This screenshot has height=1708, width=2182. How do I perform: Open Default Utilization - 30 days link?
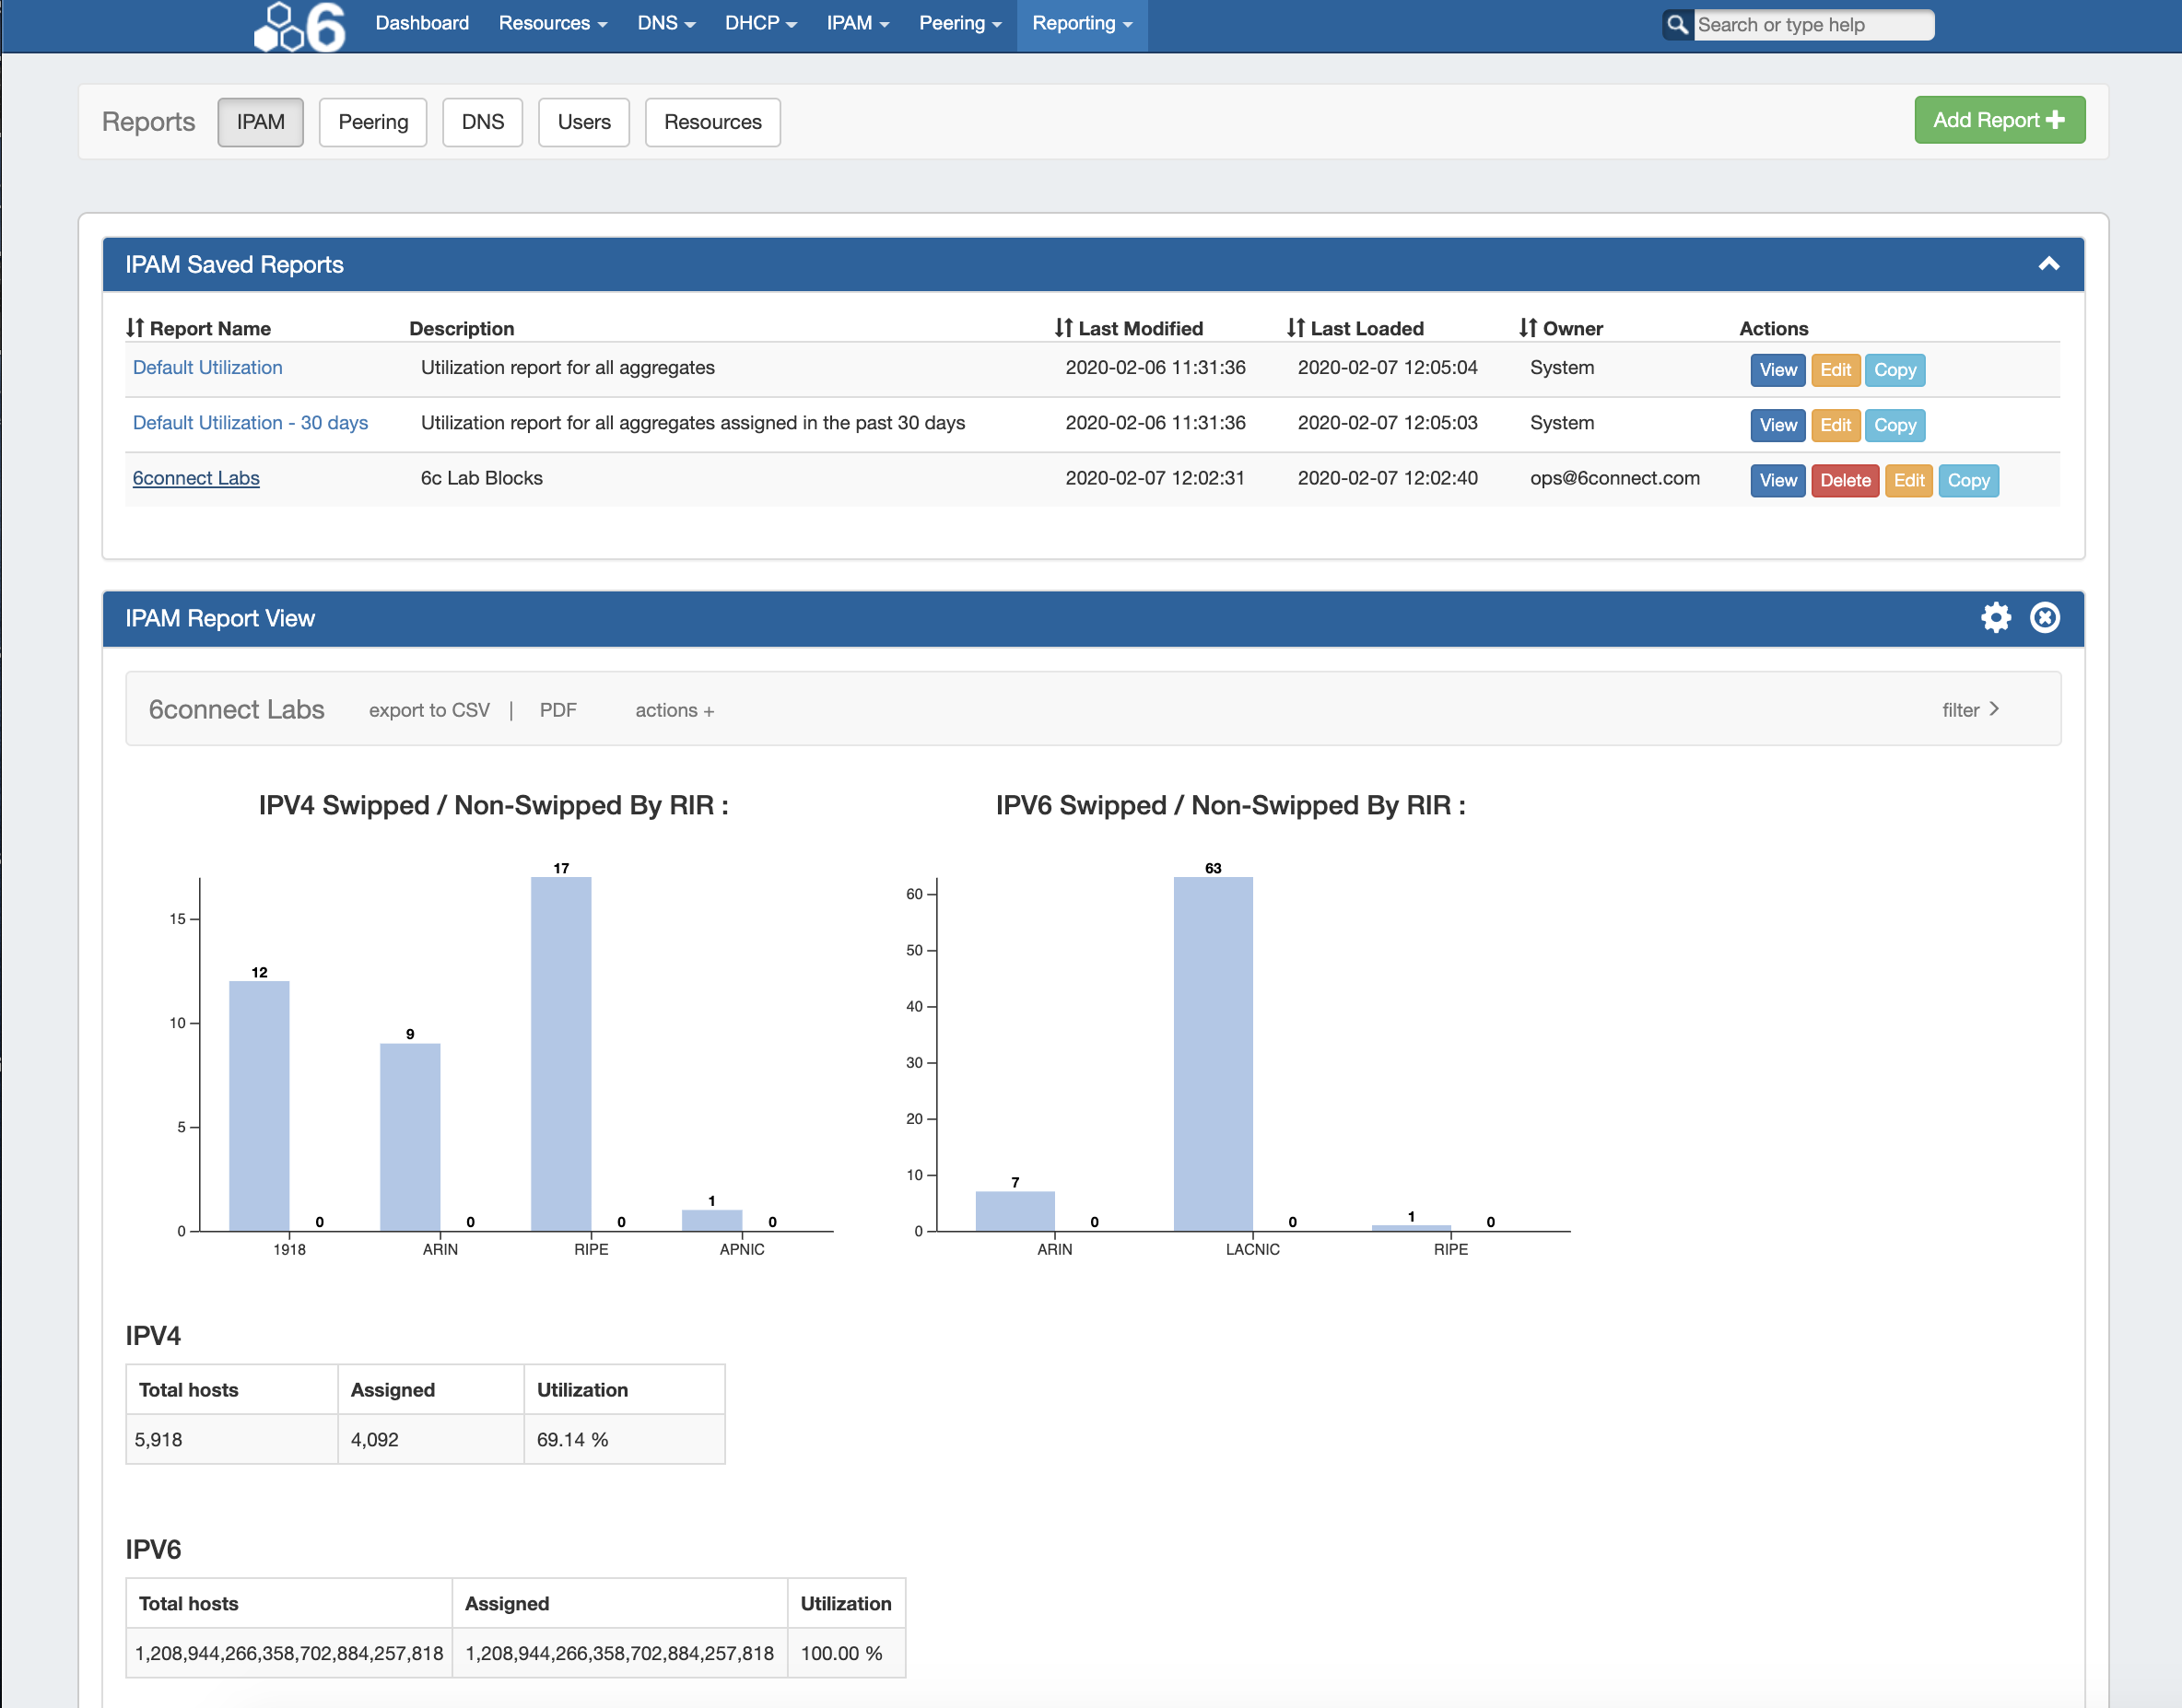point(250,423)
